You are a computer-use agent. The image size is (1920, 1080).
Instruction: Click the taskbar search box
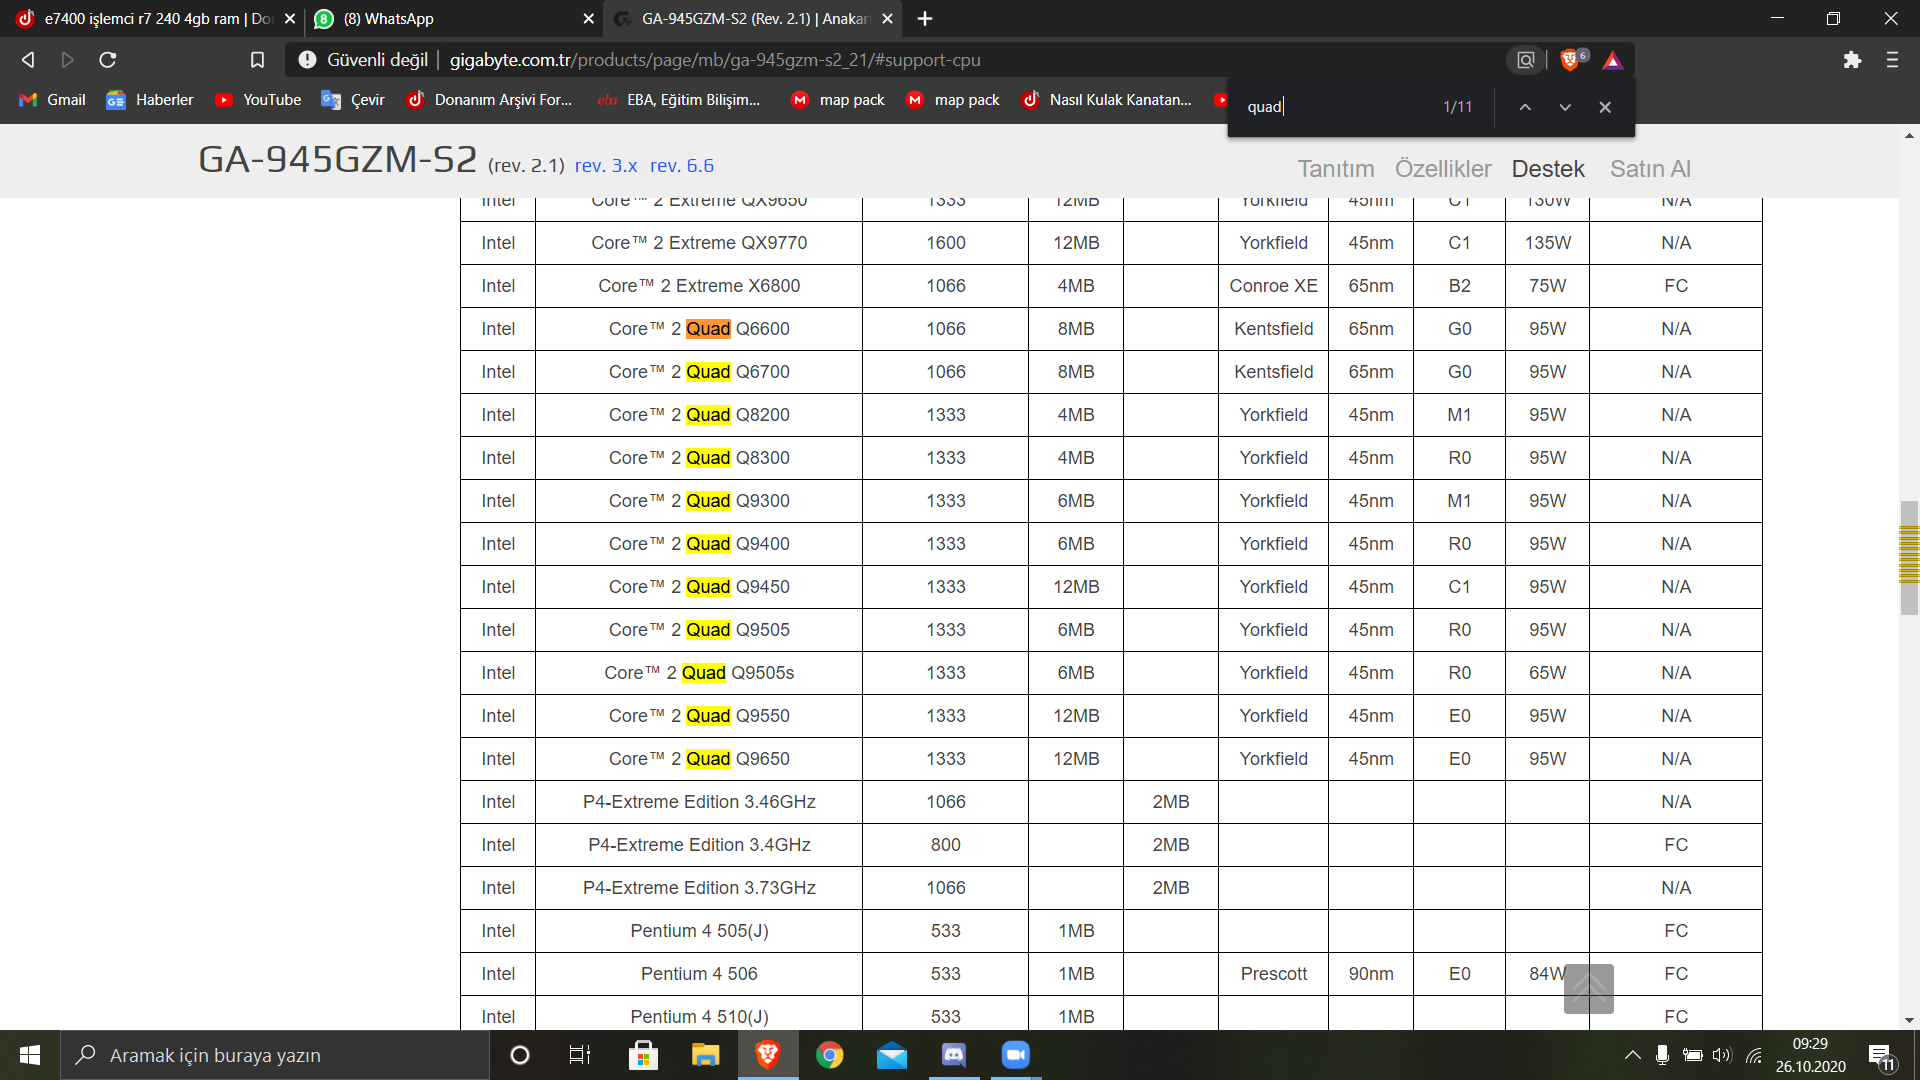[x=275, y=1055]
